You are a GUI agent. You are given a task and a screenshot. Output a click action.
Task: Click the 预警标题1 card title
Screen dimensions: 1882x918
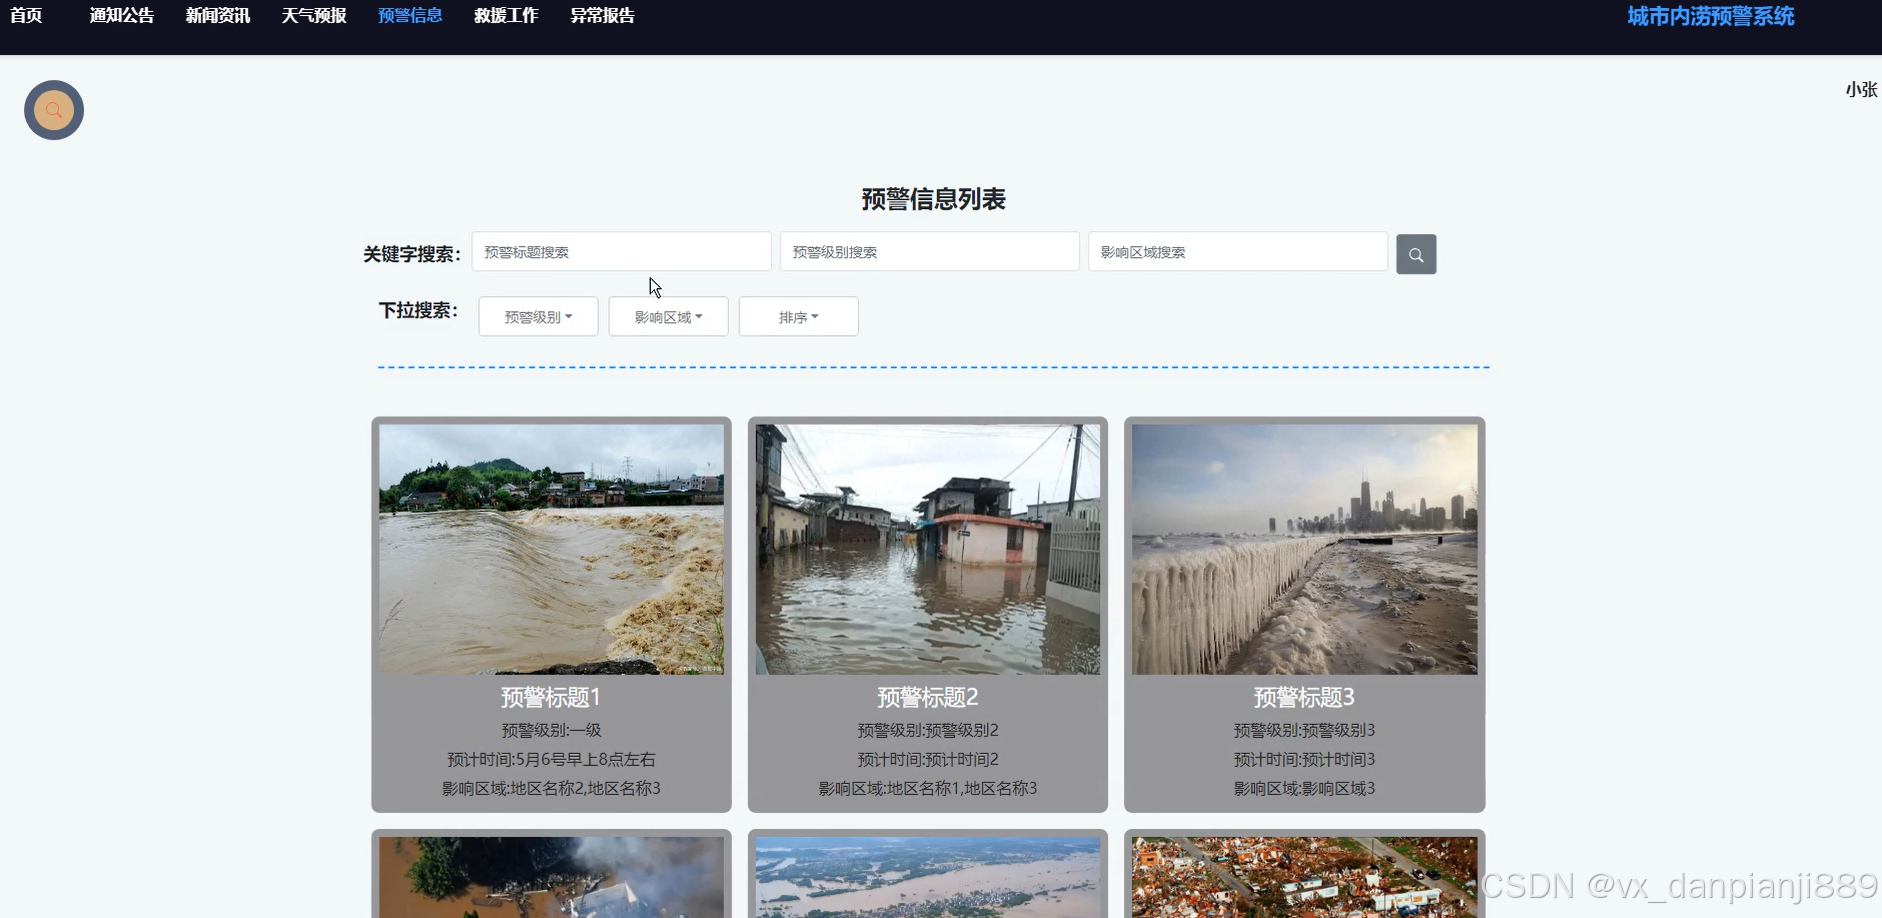tap(551, 697)
